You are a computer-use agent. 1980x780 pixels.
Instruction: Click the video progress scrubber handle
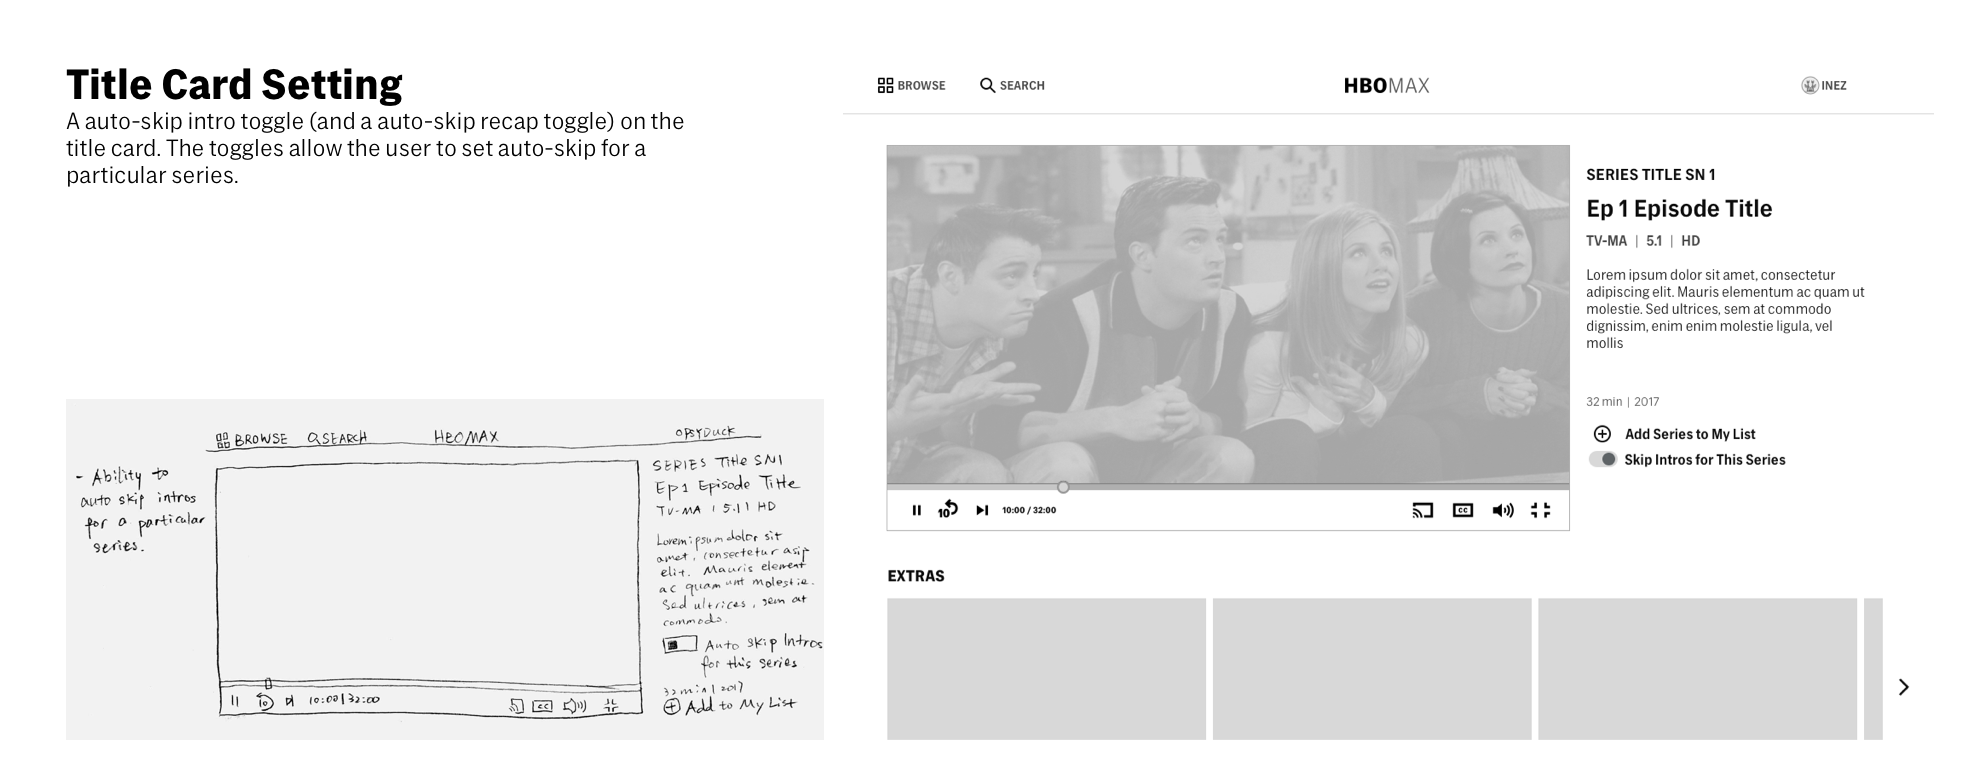(x=1063, y=487)
